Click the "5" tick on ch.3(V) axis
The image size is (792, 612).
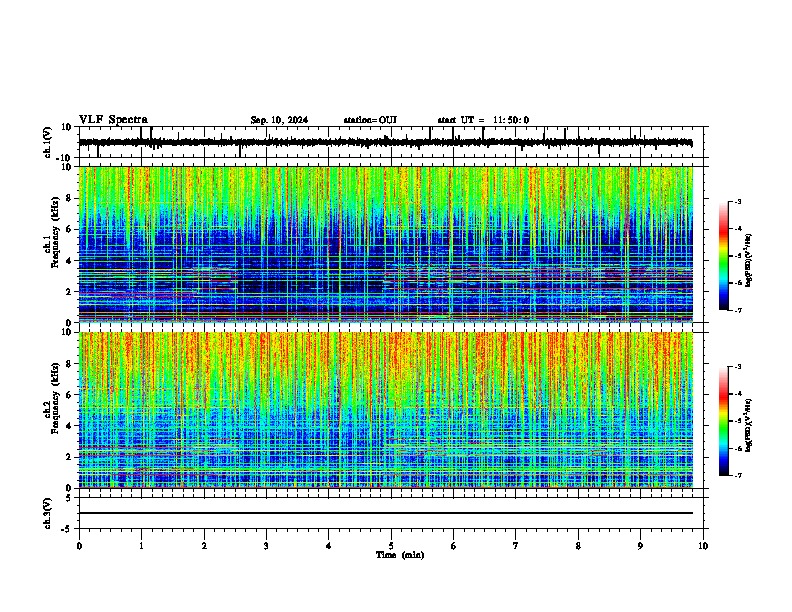tap(70, 497)
